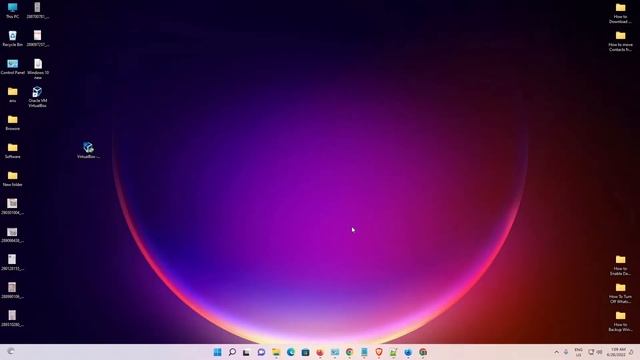The image size is (640, 360).
Task: Select the How to Enable folder
Action: point(620,265)
